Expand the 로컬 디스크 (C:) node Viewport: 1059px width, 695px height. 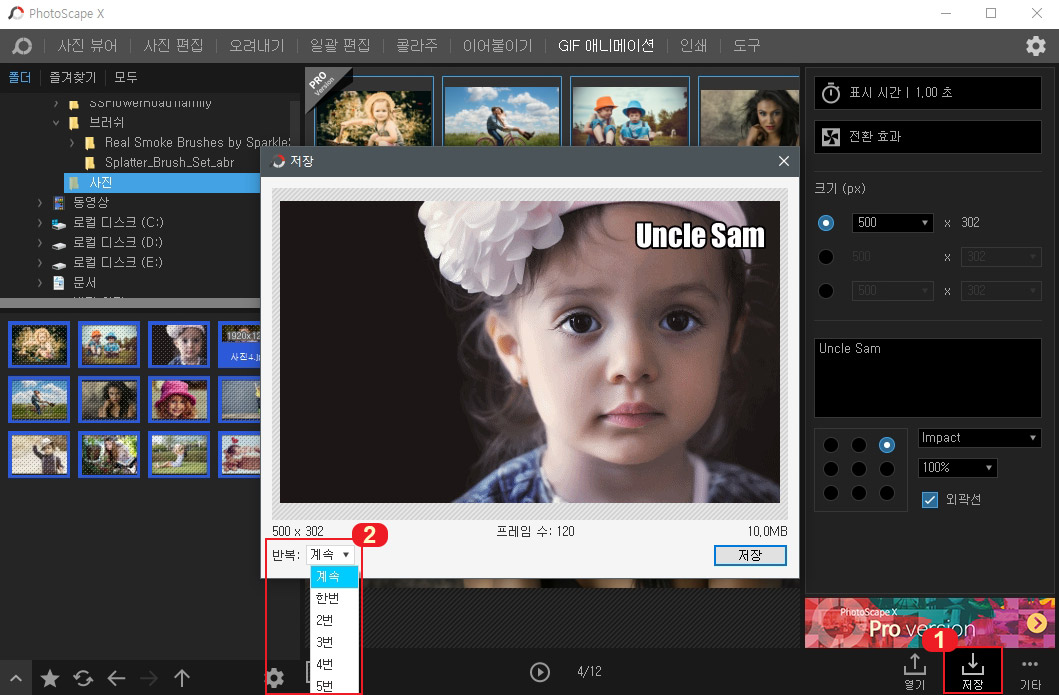coord(40,222)
